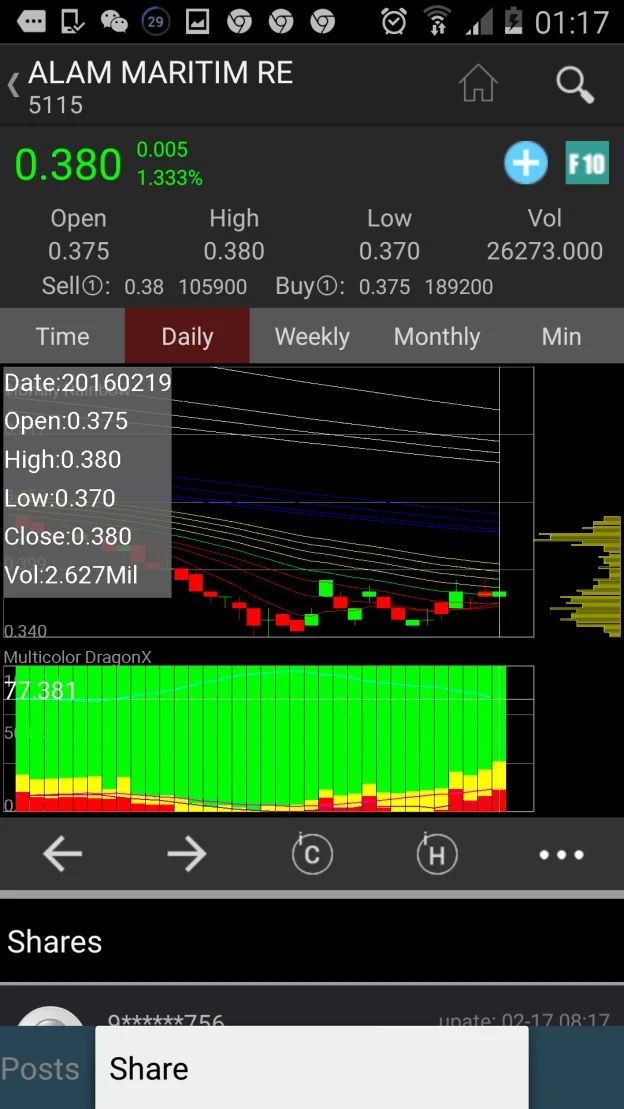The width and height of the screenshot is (624, 1109).
Task: Open the stock search magnifier
Action: pyautogui.click(x=574, y=84)
